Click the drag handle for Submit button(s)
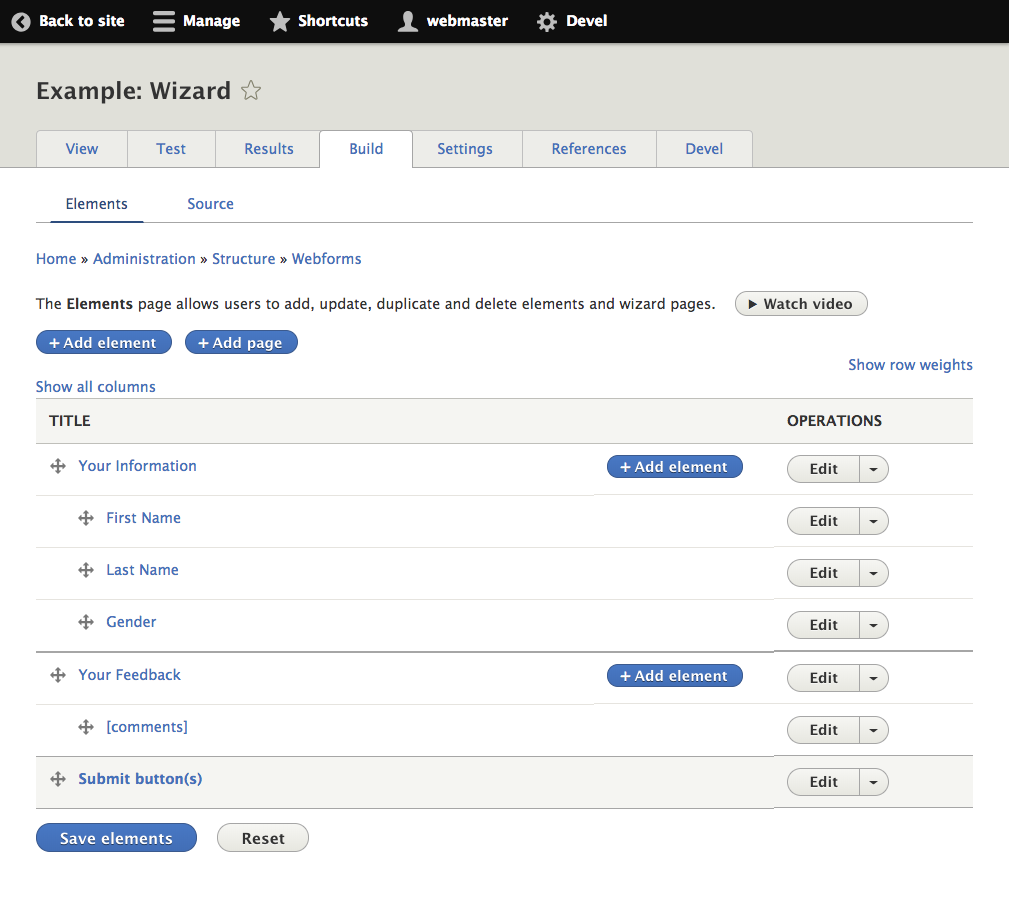 point(58,779)
